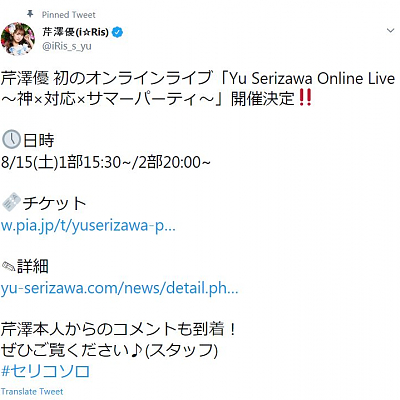Image resolution: width=400 pixels, height=400 pixels.
Task: Click the Pinned Tweet label
Action: (x=69, y=15)
